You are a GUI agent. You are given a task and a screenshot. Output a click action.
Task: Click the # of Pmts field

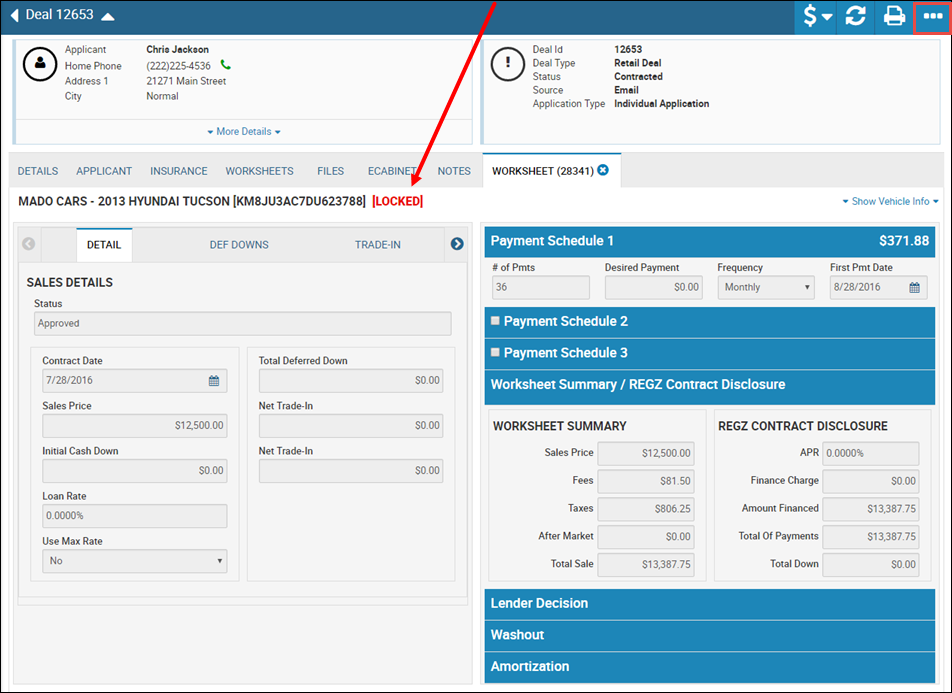point(540,287)
